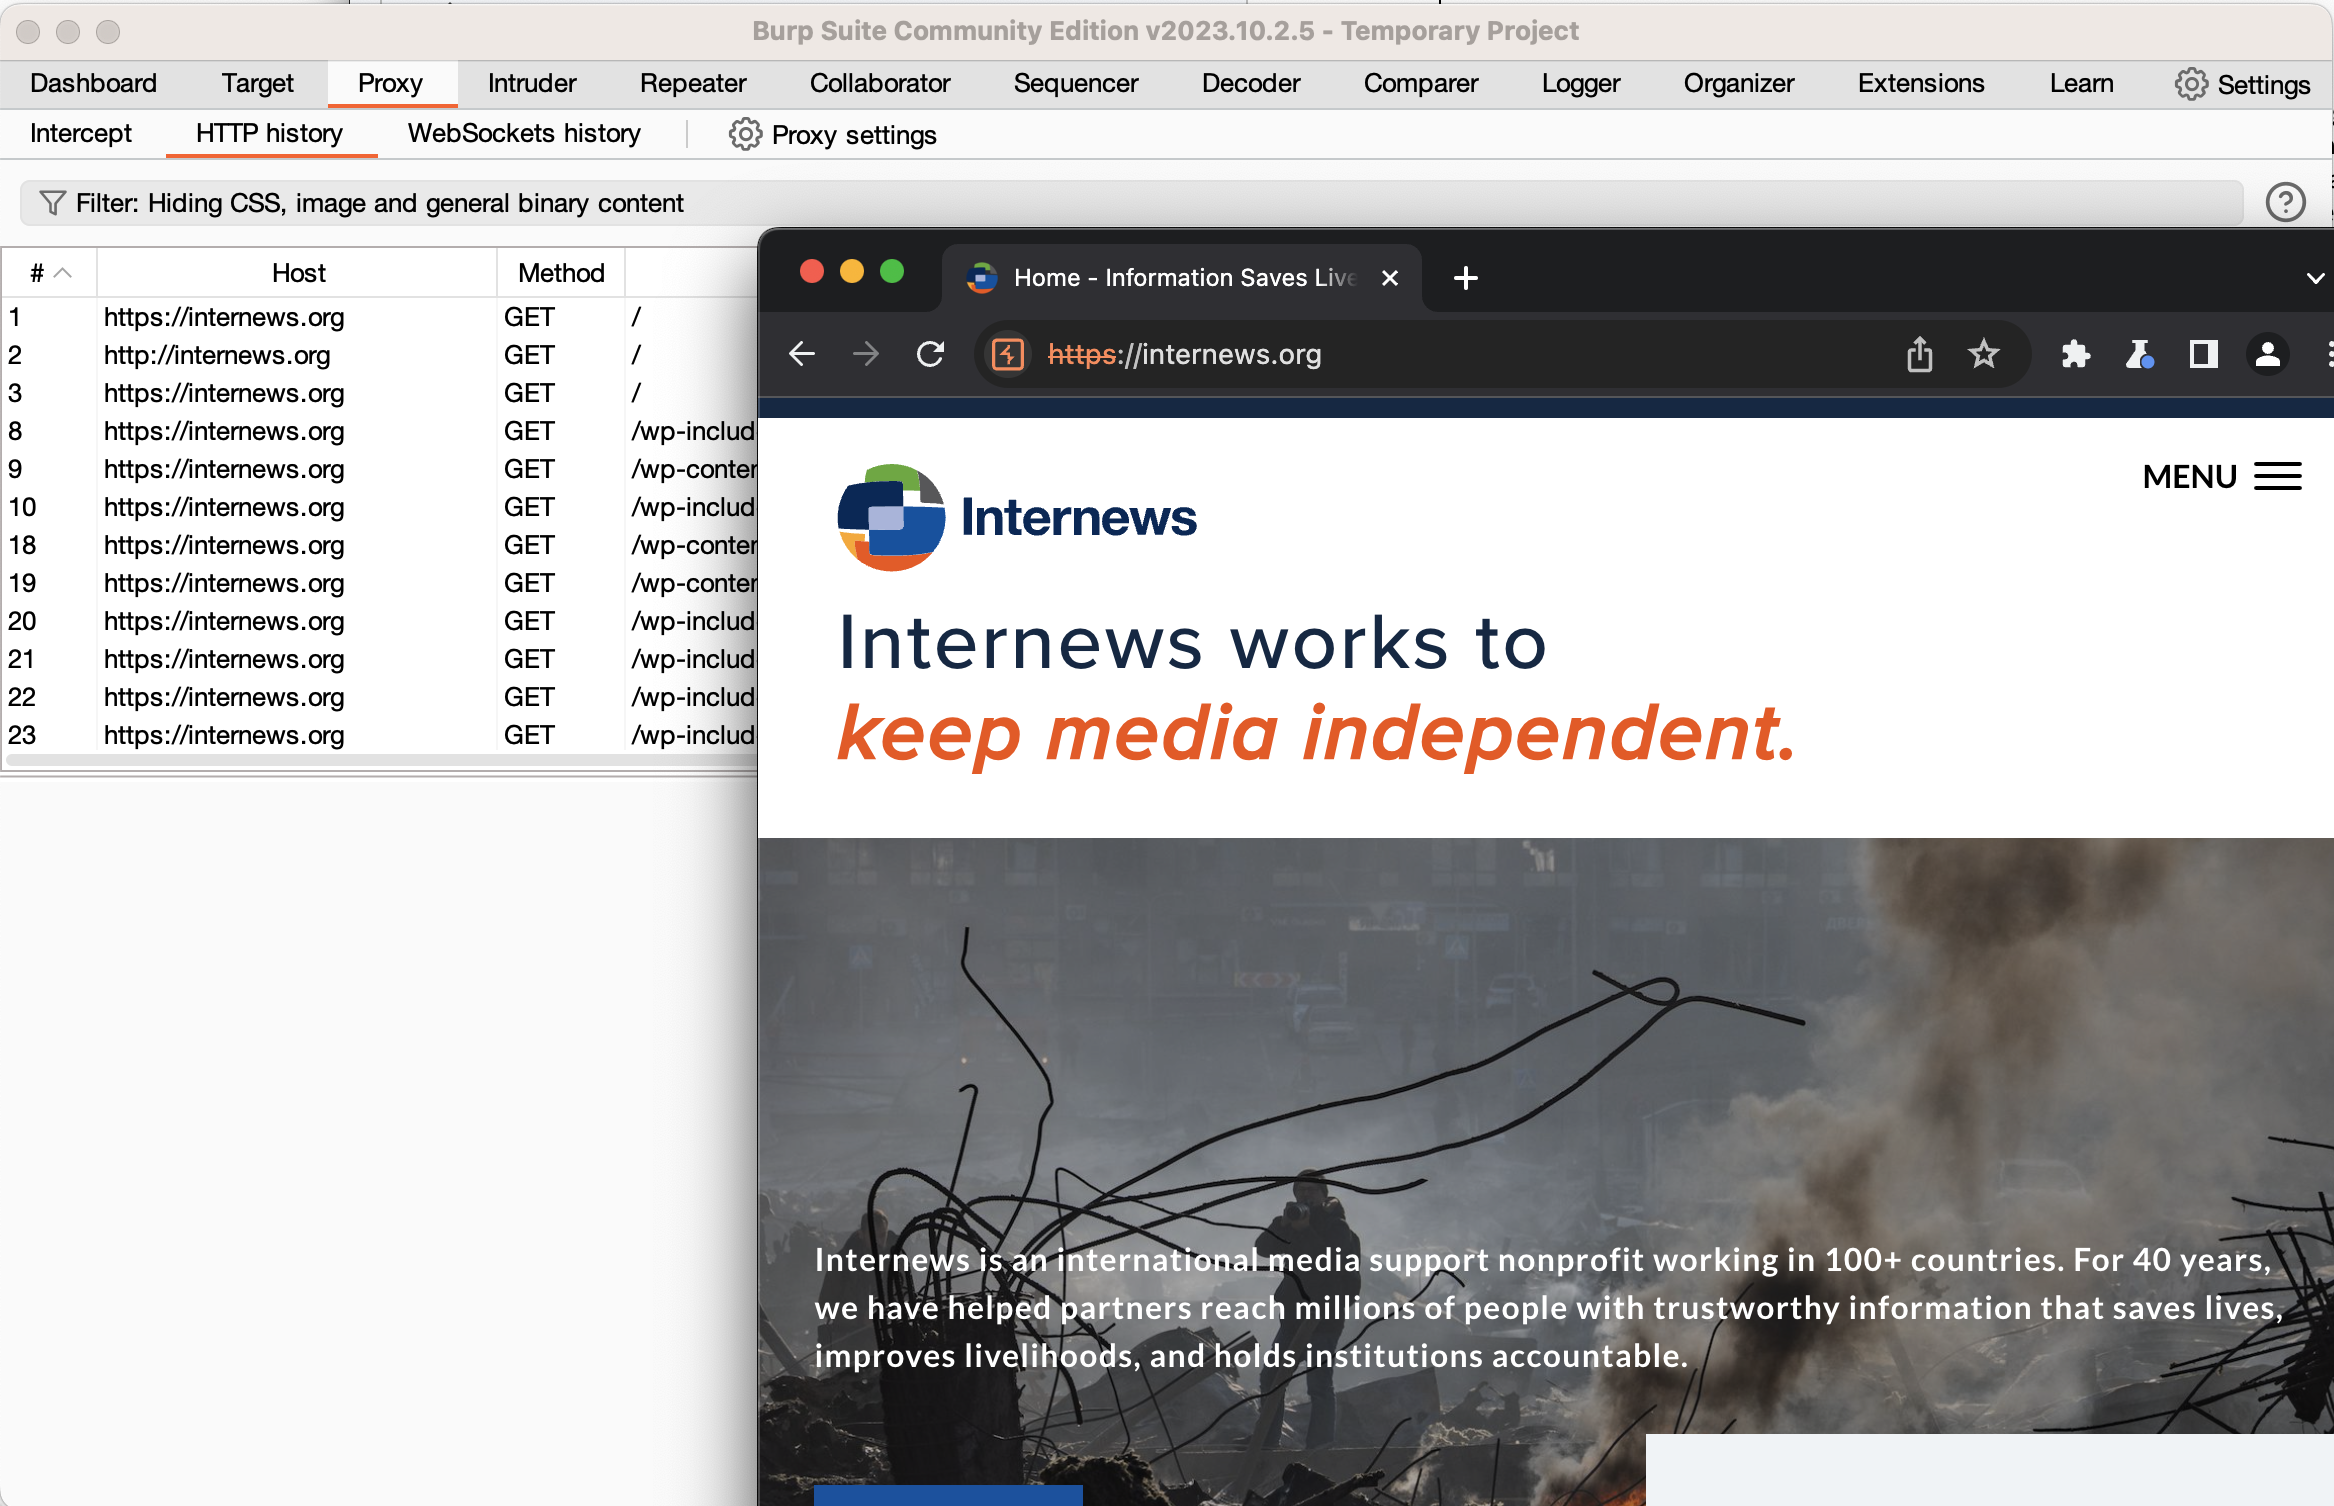Switch to the WebSockets history tab
2334x1506 pixels.
pos(523,133)
